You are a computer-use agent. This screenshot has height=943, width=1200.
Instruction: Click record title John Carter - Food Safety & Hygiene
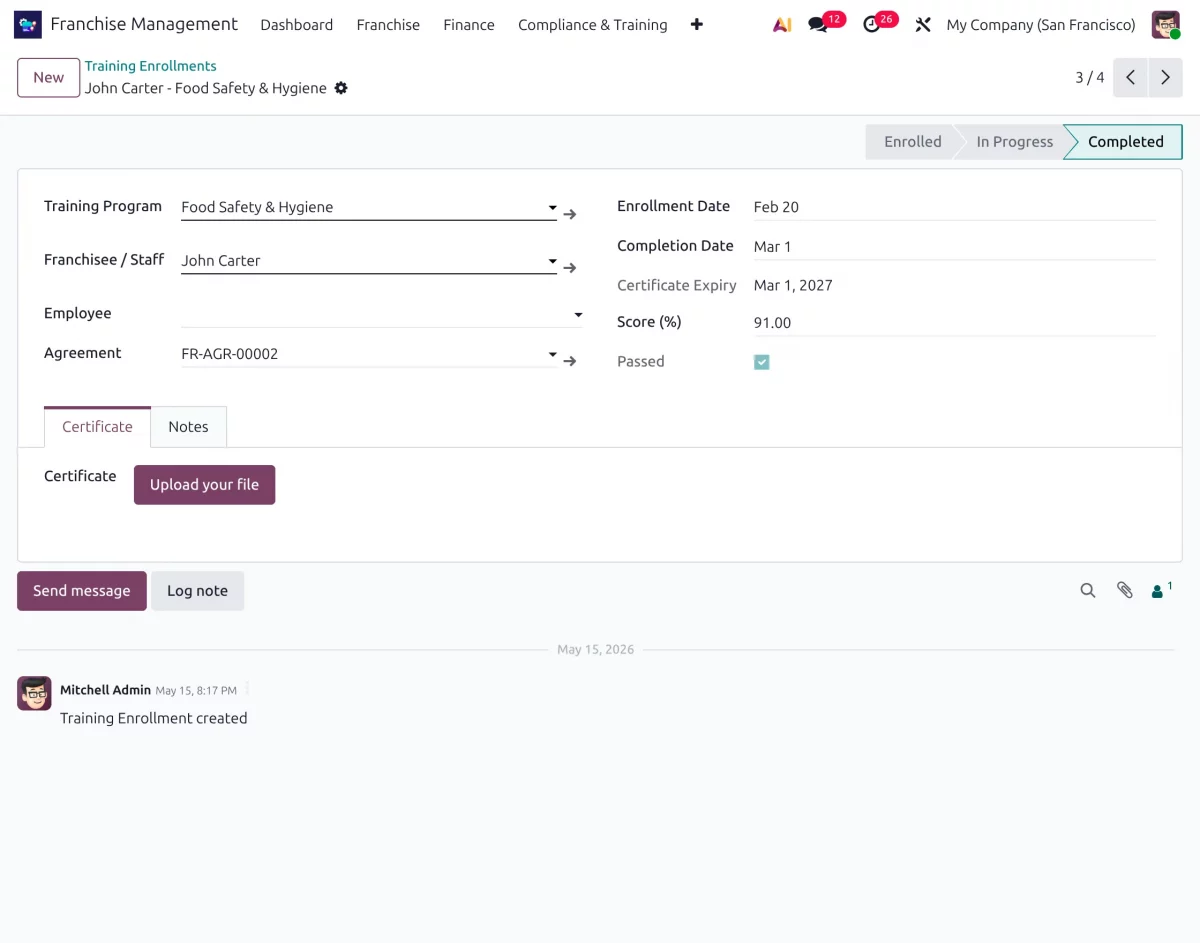[x=206, y=88]
